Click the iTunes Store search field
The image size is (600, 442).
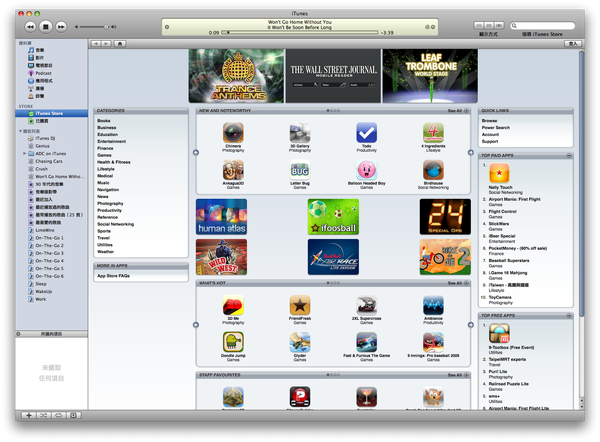click(x=543, y=26)
